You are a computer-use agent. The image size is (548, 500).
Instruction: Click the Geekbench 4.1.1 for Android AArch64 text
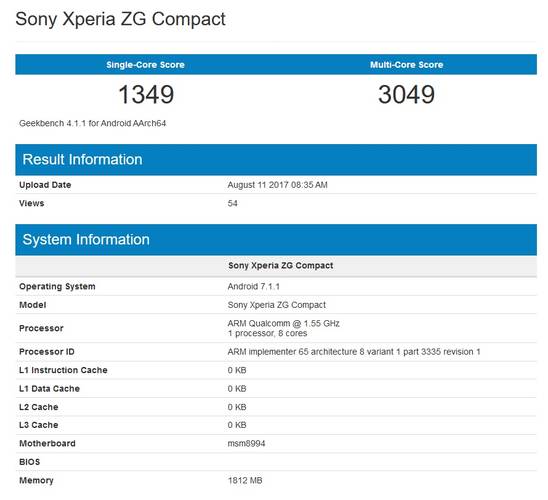(x=93, y=123)
